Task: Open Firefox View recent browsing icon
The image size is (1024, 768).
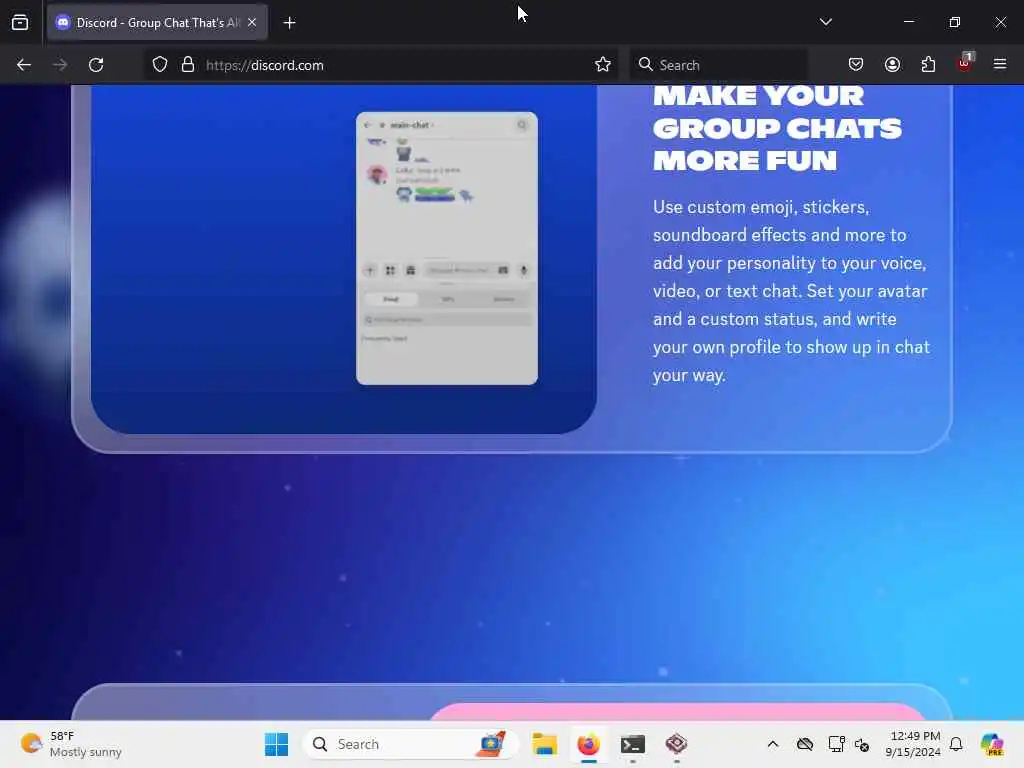Action: [20, 22]
